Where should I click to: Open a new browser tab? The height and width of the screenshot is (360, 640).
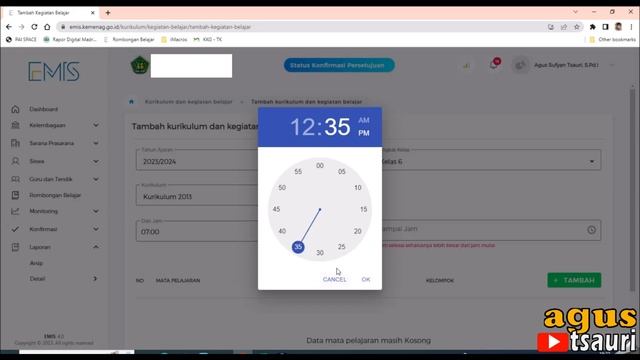click(108, 13)
